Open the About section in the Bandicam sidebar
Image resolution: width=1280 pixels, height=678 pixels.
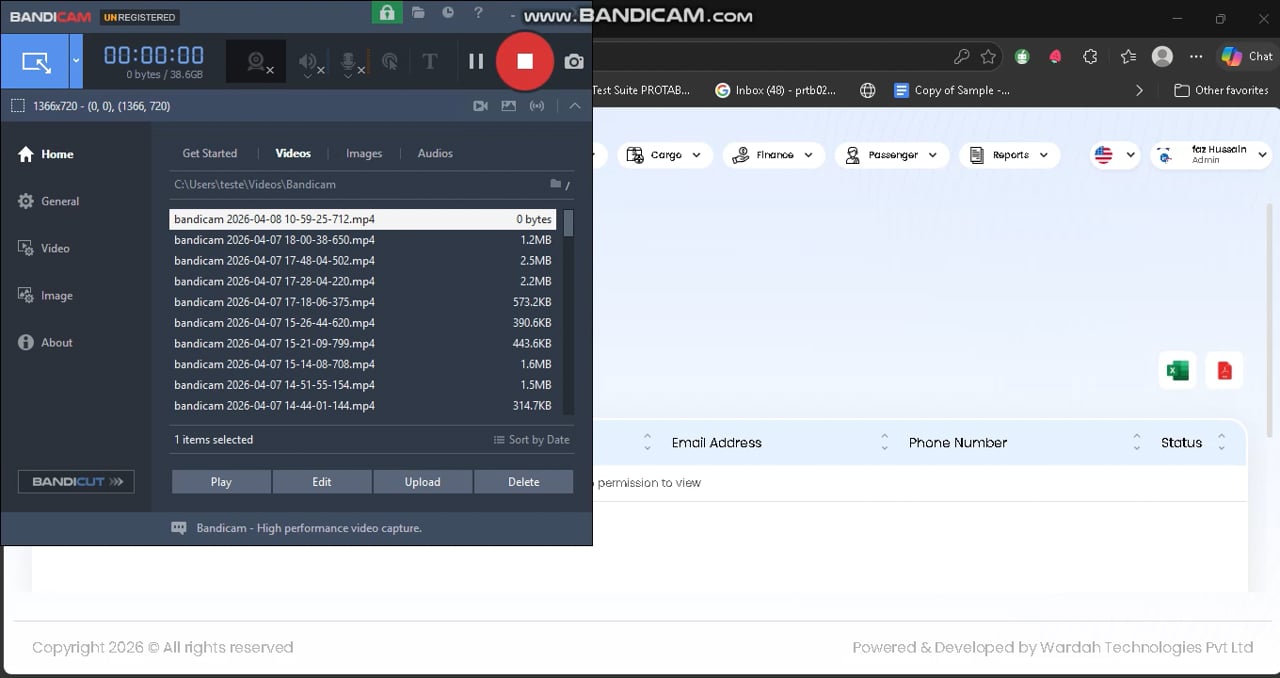[x=46, y=342]
